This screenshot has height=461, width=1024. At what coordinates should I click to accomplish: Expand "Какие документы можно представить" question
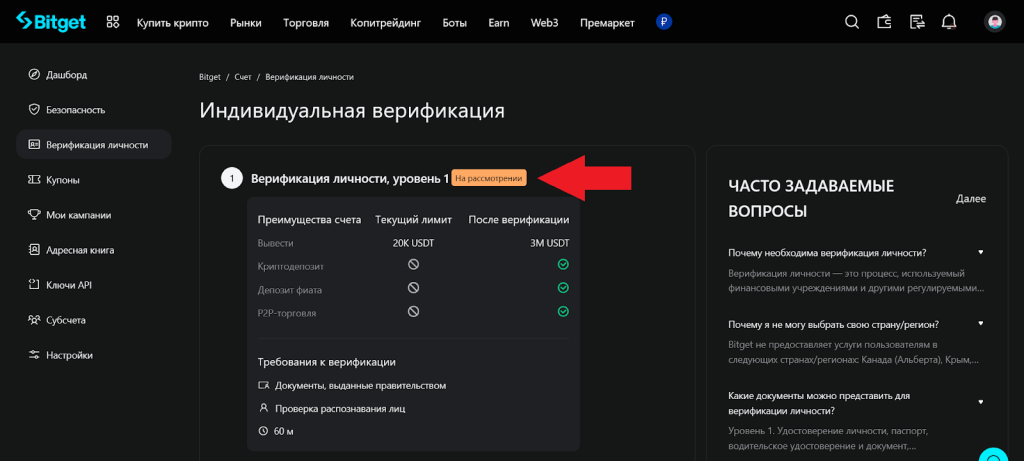coord(981,401)
